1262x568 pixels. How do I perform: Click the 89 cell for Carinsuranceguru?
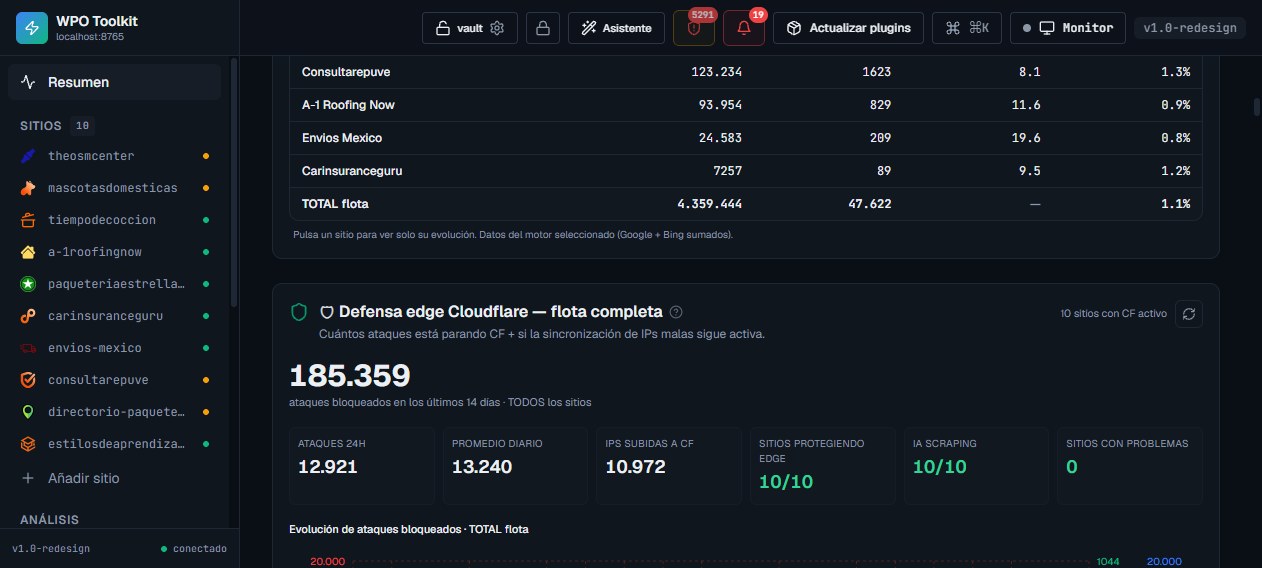pyautogui.click(x=883, y=171)
